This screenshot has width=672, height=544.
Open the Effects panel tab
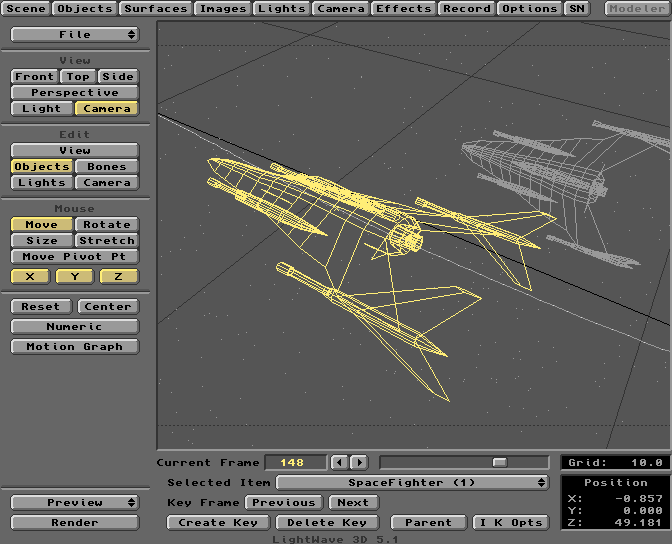tap(404, 8)
